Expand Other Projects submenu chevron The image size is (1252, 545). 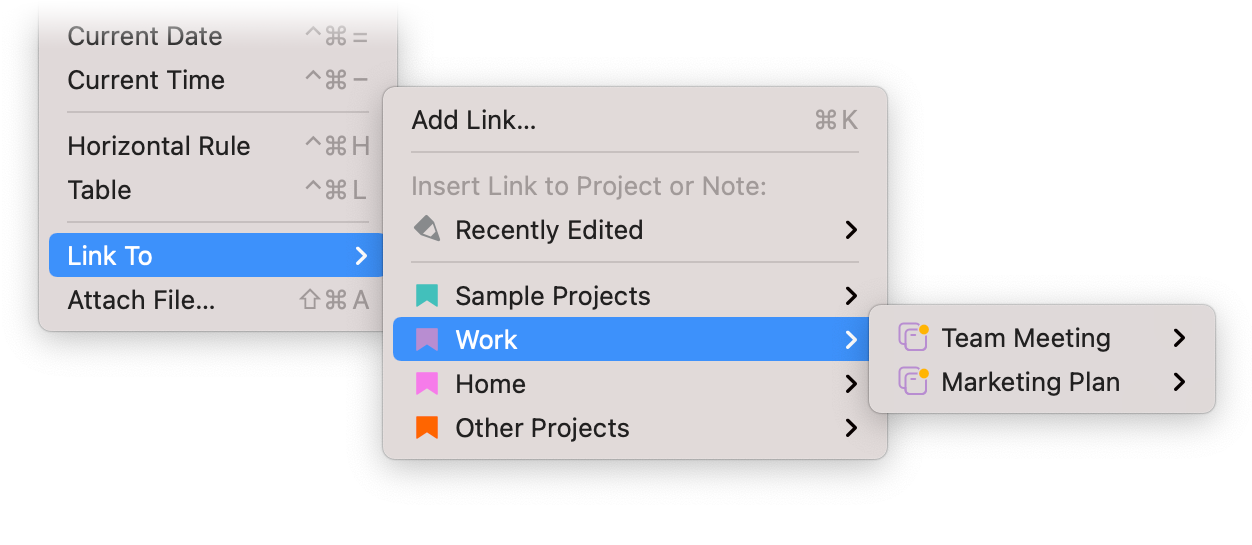click(x=851, y=428)
